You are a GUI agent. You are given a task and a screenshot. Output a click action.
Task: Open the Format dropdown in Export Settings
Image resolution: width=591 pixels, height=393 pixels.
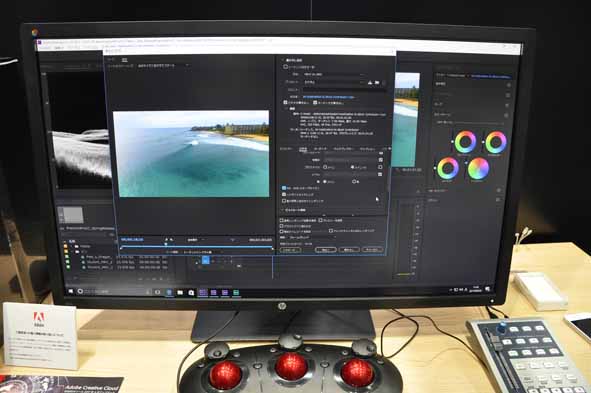point(334,75)
